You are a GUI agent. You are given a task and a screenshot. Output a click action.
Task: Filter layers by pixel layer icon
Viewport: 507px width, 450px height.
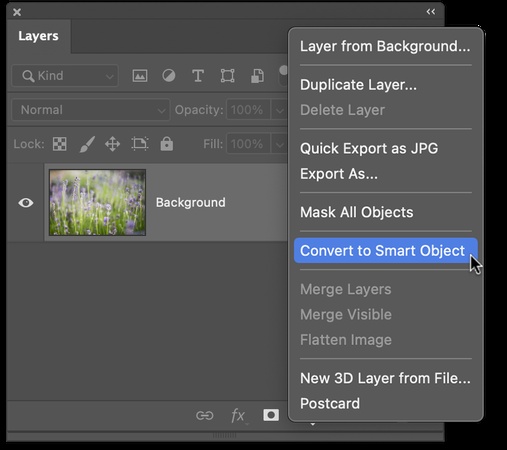click(140, 76)
